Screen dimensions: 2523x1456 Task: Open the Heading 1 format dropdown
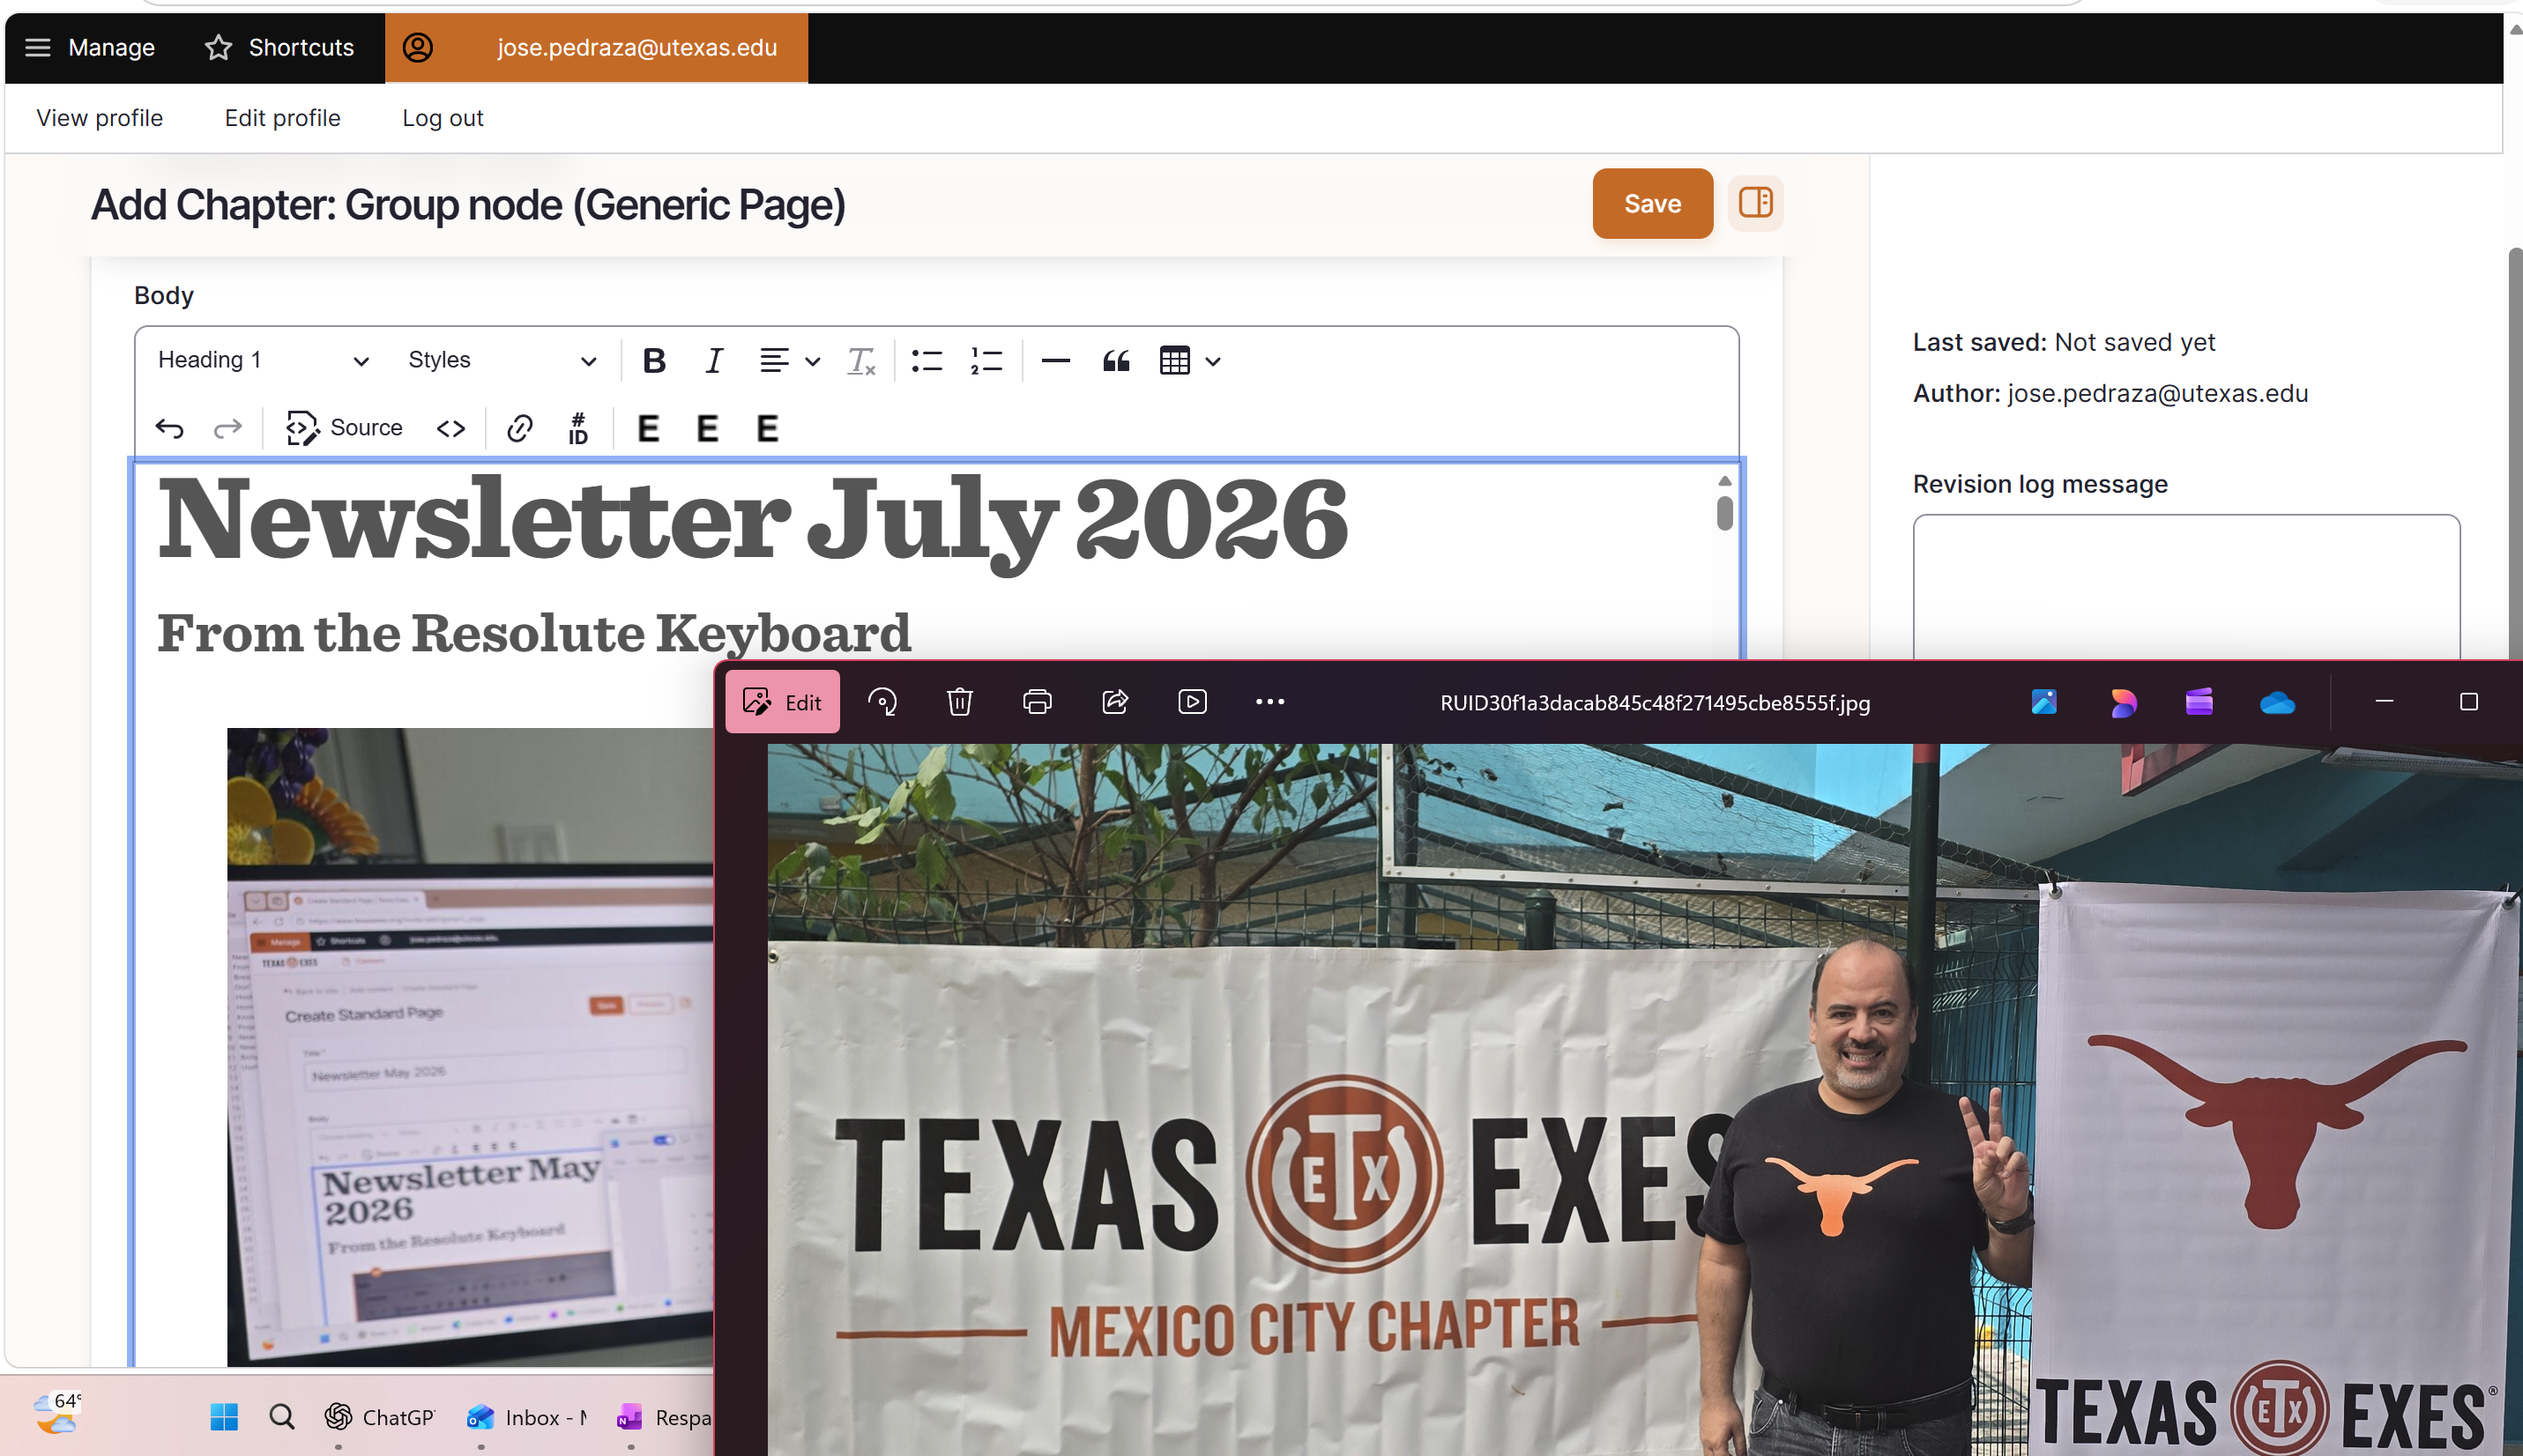[x=263, y=360]
